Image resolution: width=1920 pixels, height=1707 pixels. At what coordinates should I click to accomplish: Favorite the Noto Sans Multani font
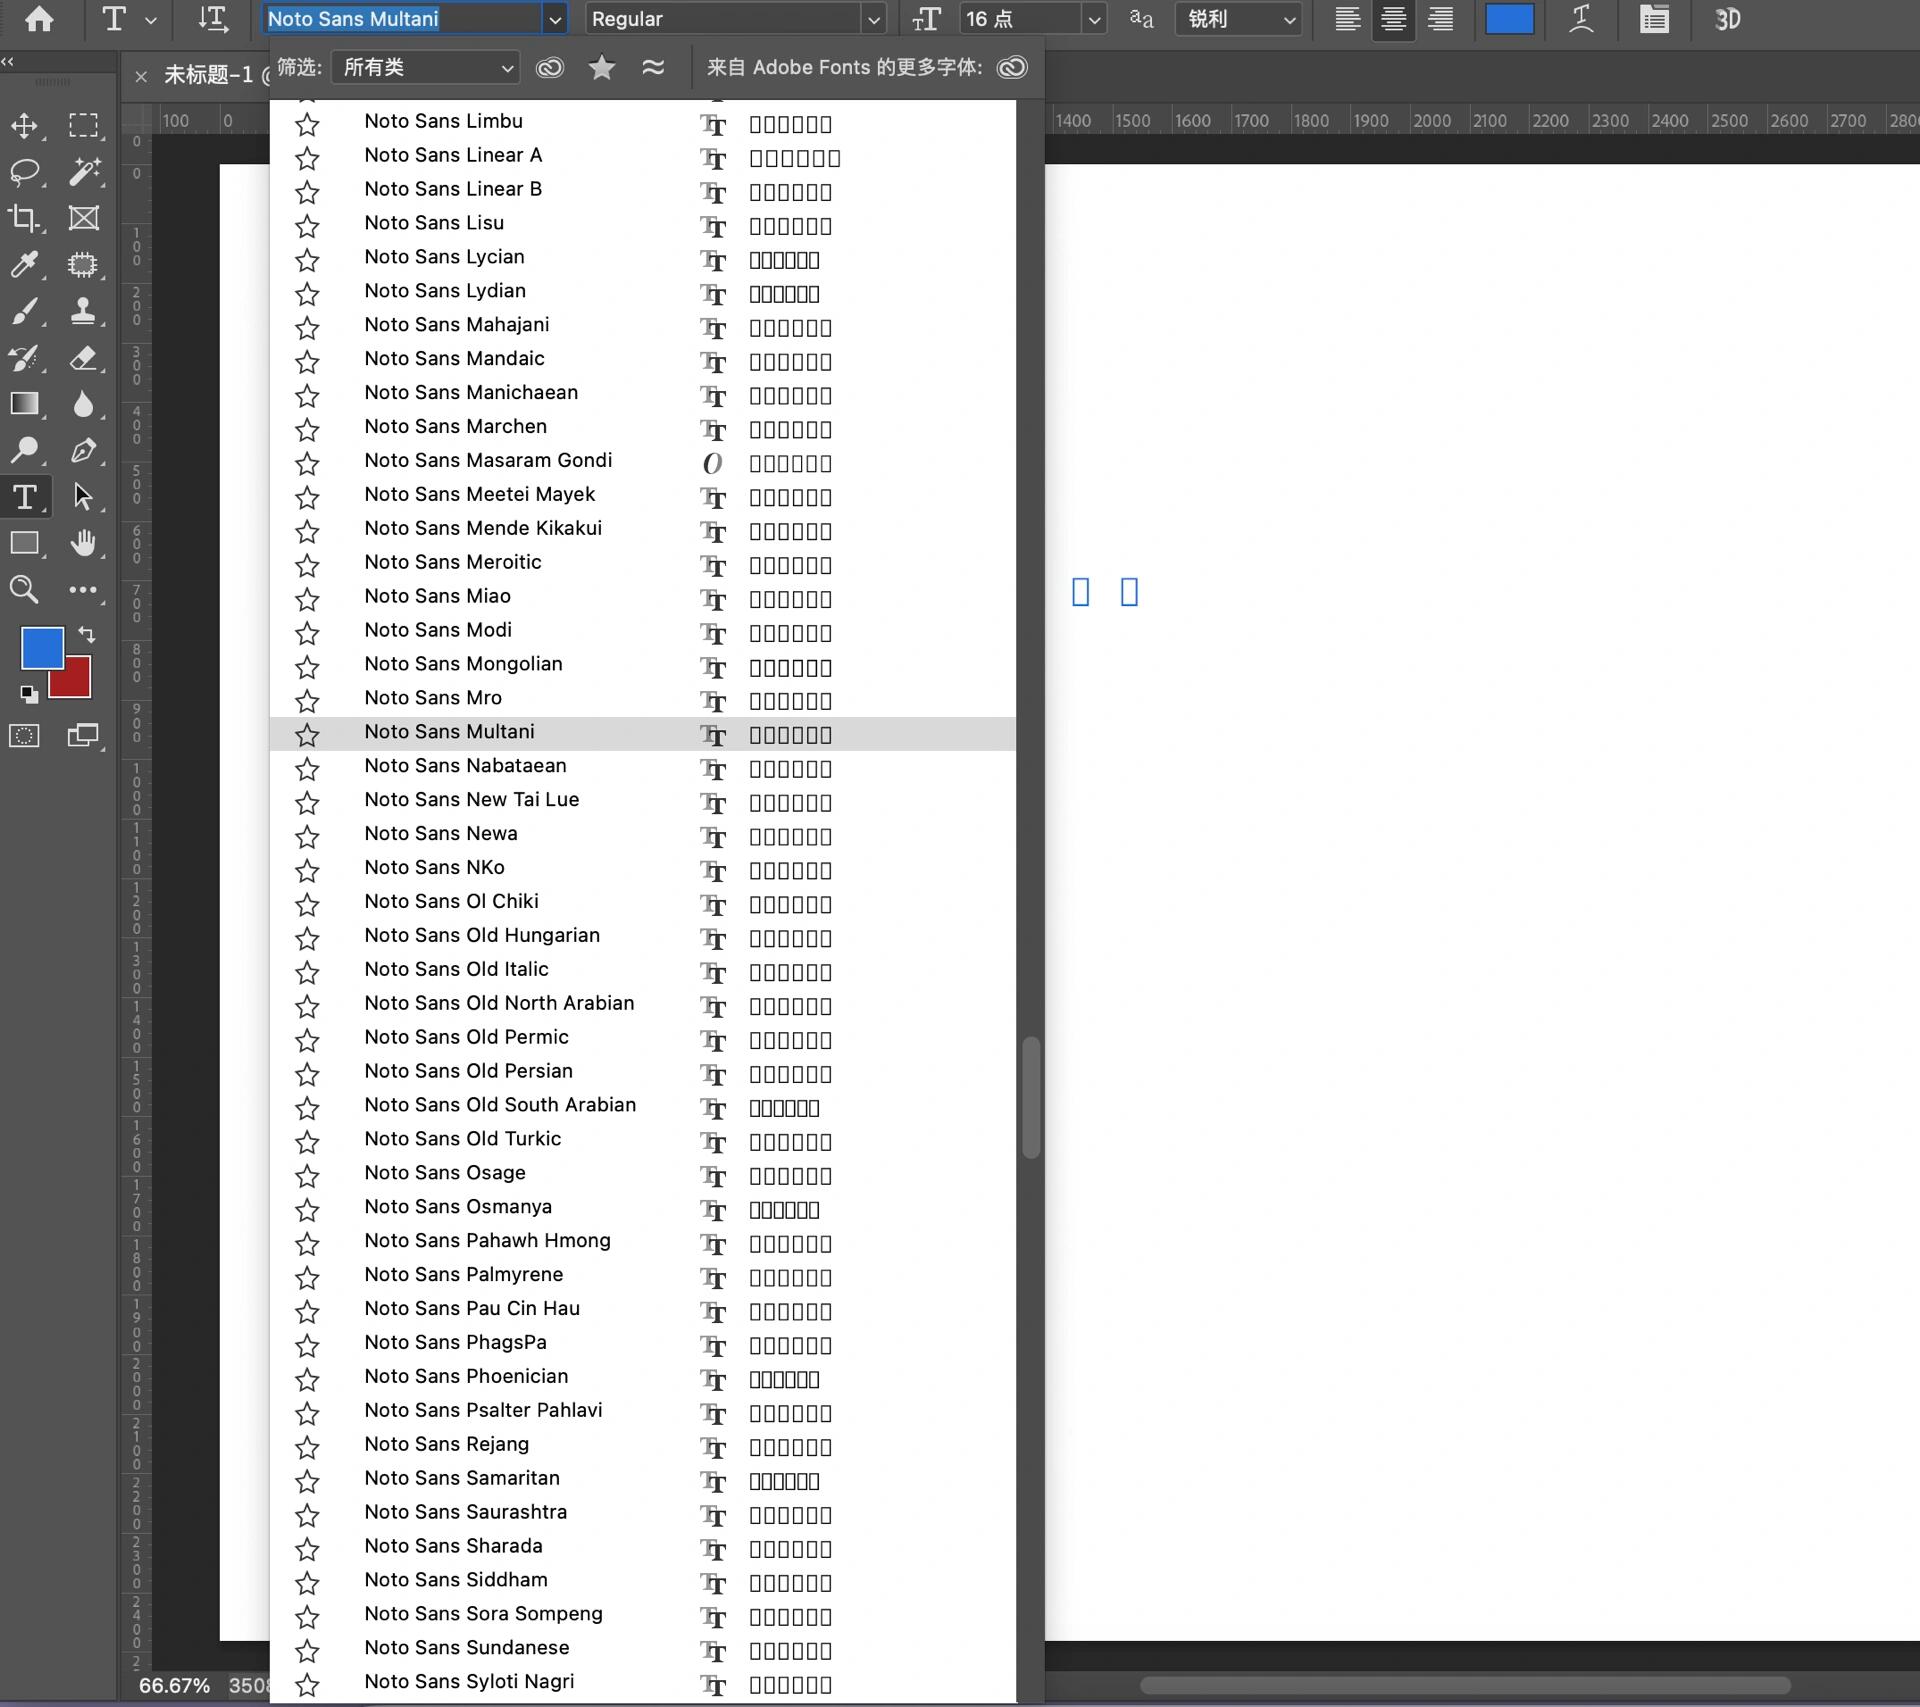(x=307, y=734)
